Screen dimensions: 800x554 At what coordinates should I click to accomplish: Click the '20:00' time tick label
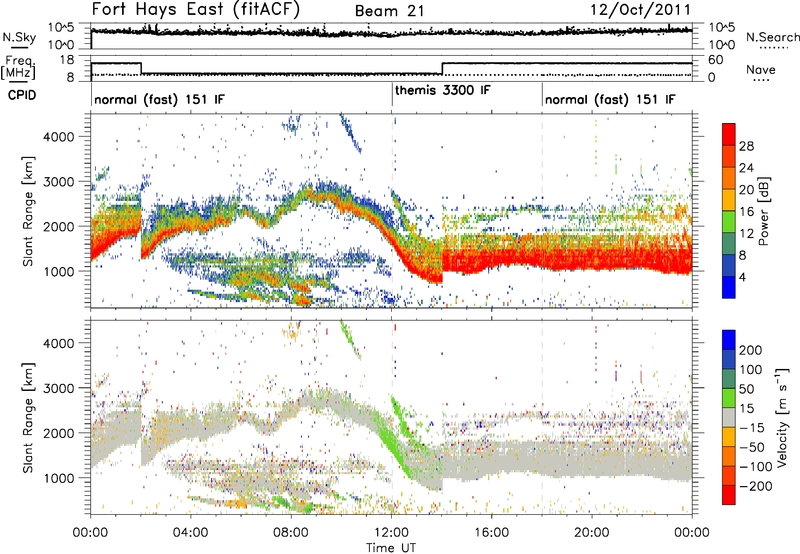pyautogui.click(x=592, y=532)
